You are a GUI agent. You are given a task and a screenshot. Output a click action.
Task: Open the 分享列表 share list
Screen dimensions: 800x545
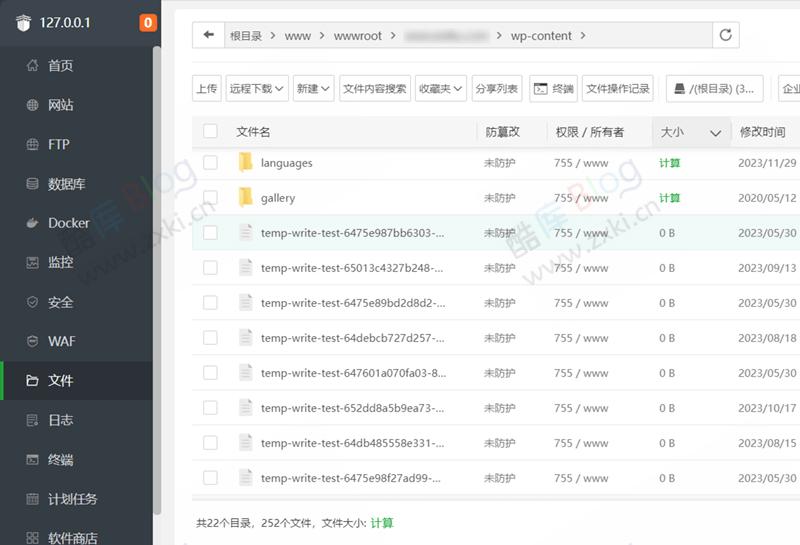point(496,88)
